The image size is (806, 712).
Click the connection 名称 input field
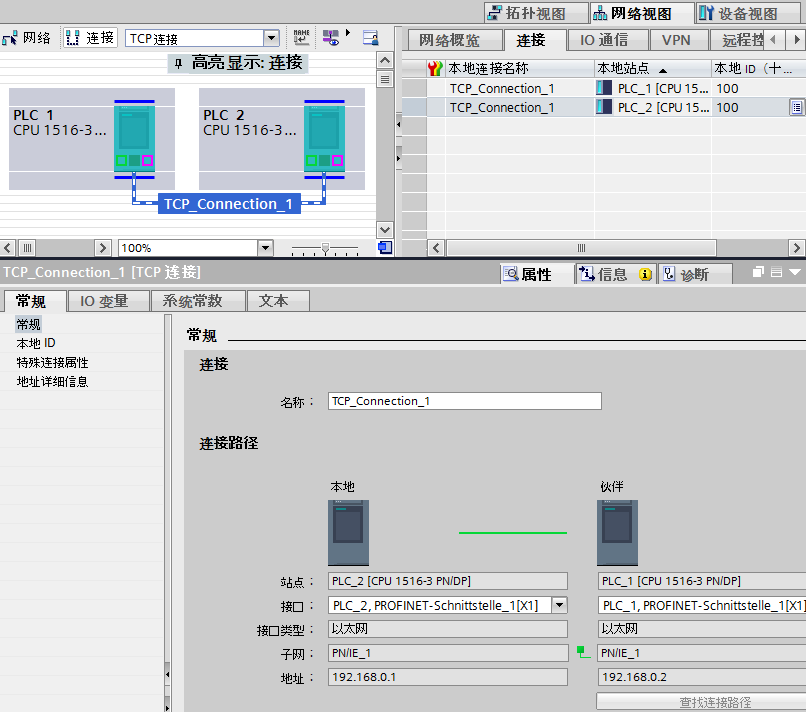[465, 401]
